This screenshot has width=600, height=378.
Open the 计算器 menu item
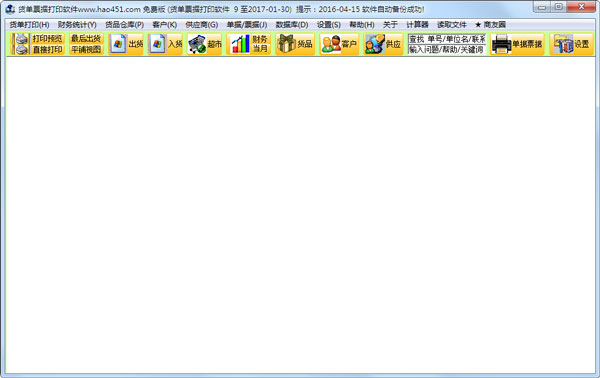point(417,25)
